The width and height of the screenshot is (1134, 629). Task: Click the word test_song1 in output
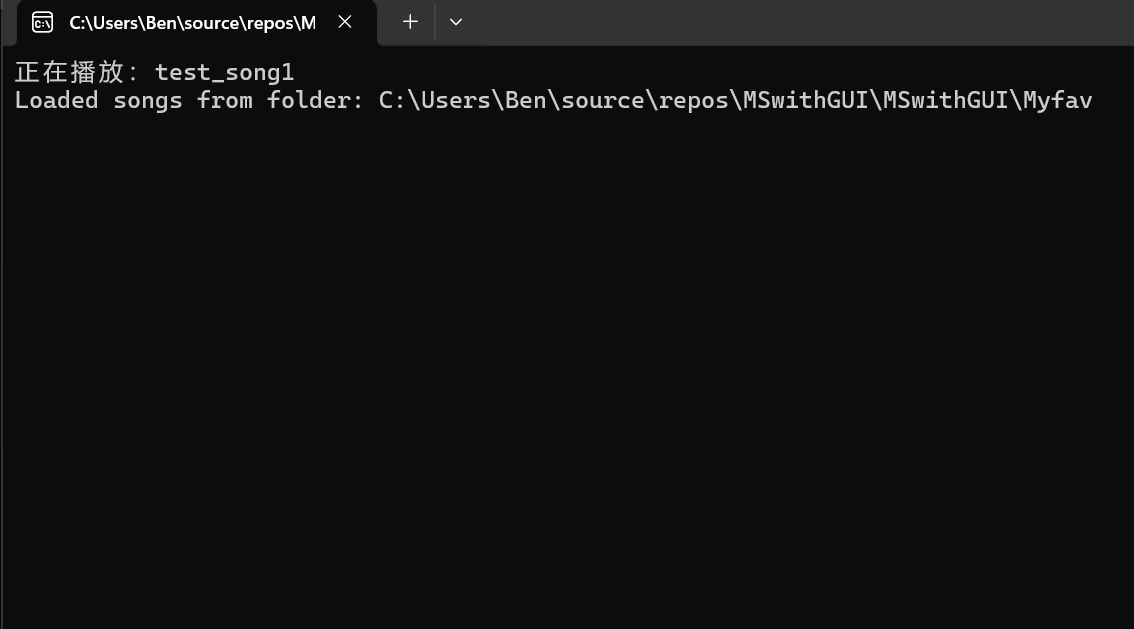[x=224, y=72]
